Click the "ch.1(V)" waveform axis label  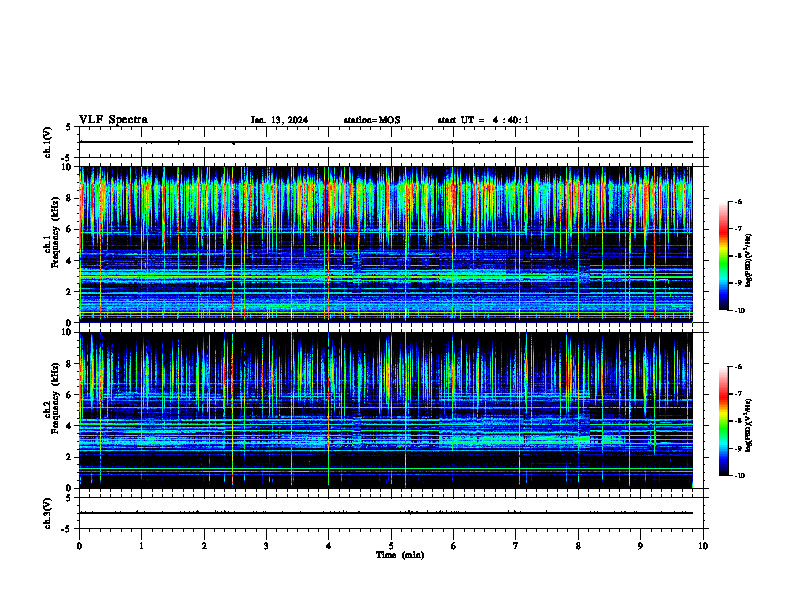[48, 142]
